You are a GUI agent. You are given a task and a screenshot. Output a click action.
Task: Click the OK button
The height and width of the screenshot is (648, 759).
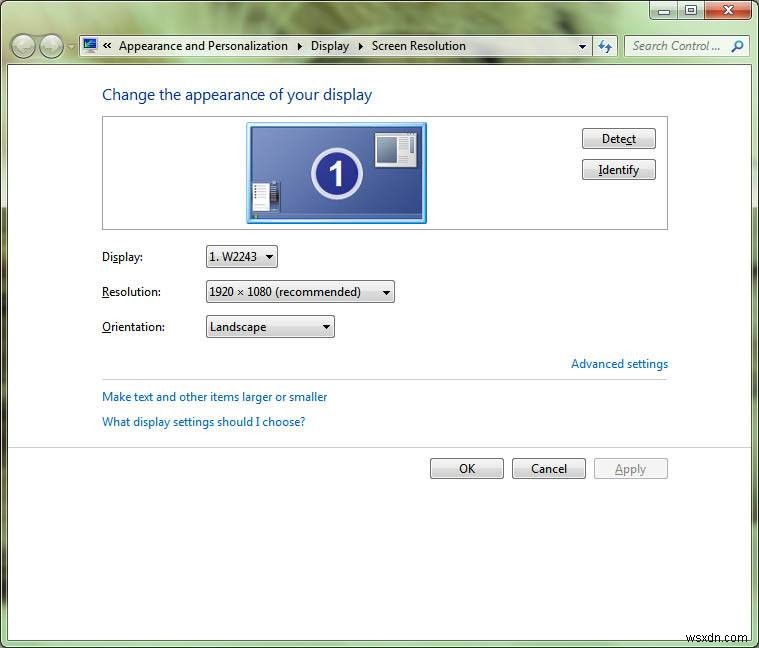click(x=467, y=468)
